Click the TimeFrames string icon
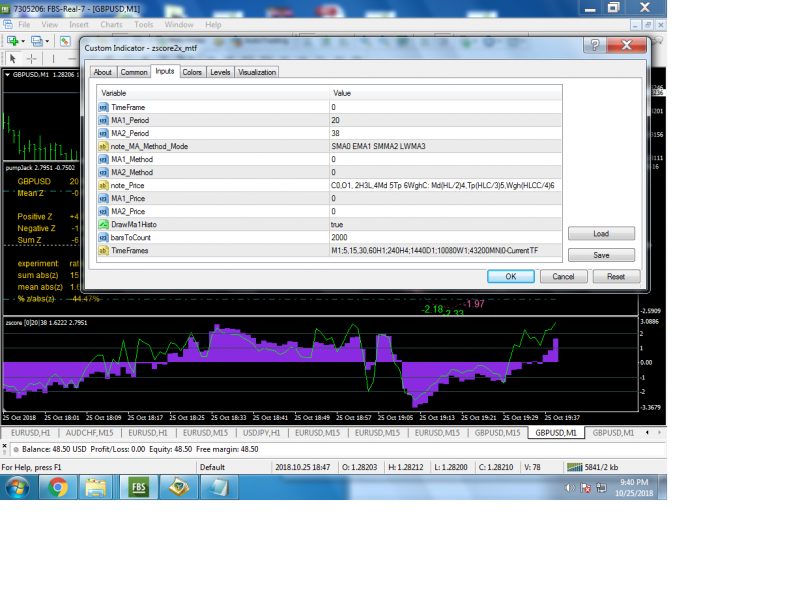 tap(104, 251)
